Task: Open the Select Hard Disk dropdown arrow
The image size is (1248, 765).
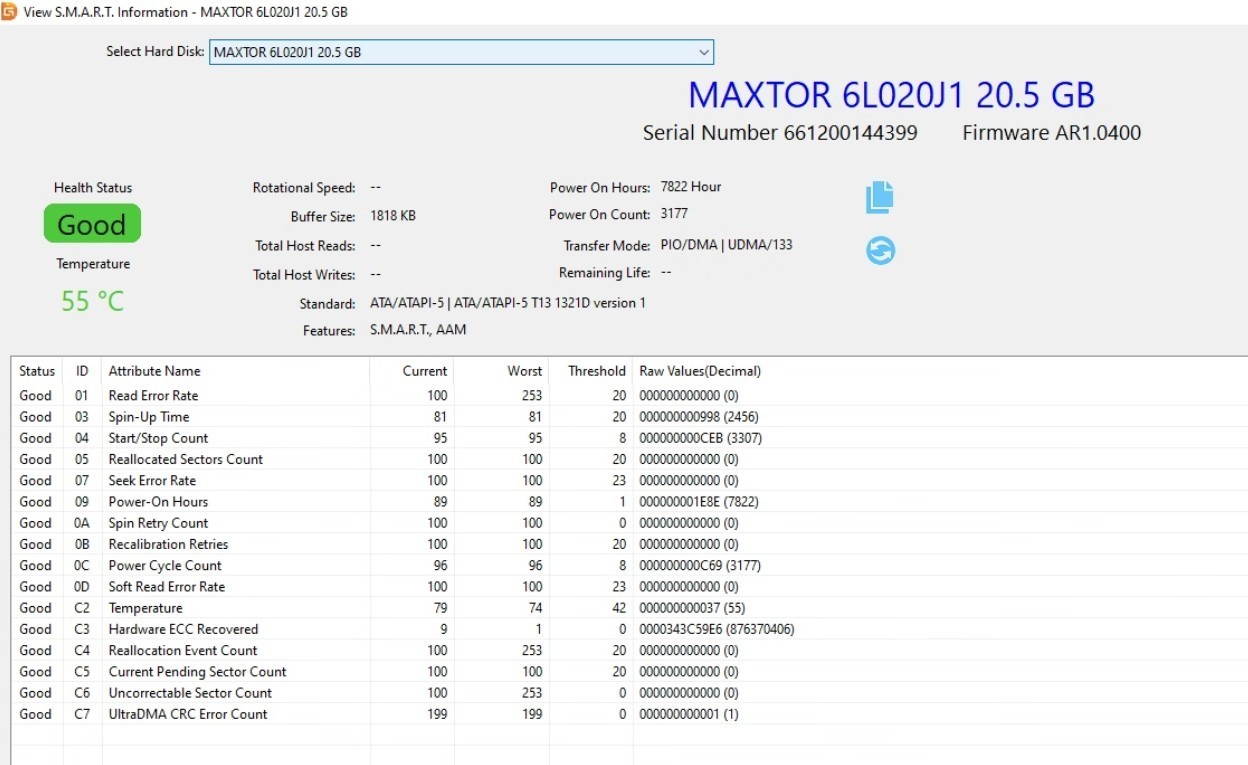Action: (704, 52)
